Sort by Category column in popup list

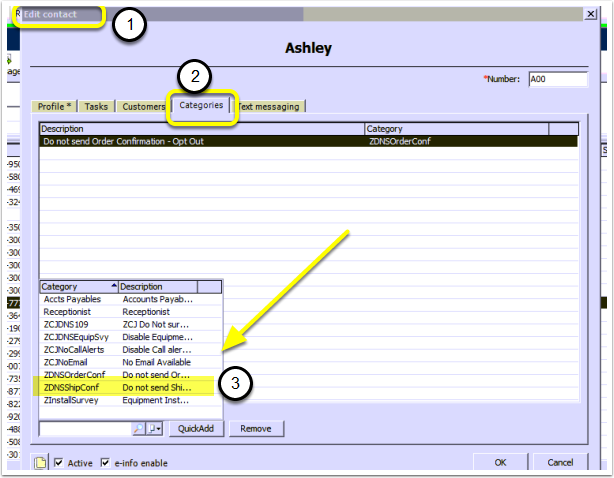tap(79, 287)
